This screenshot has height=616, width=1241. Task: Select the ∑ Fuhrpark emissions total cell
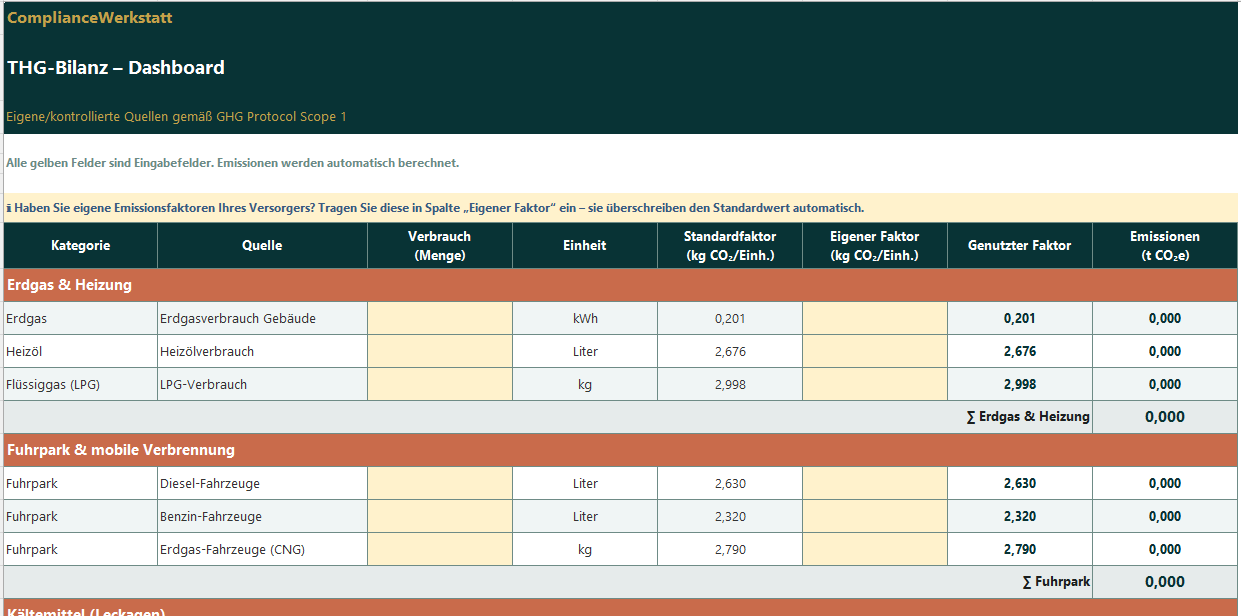1164,582
